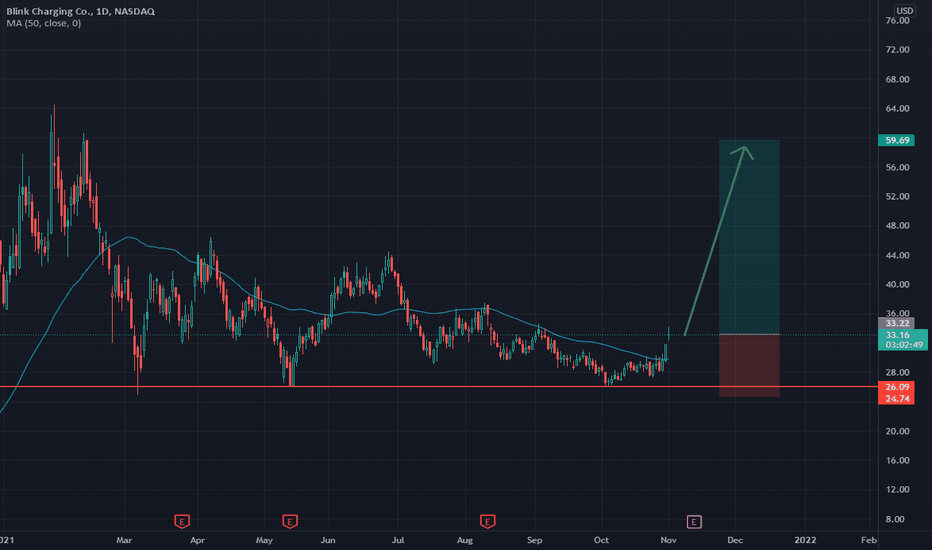Screen dimensions: 932x550
Task: Click the 76.00 price axis label
Action: [897, 20]
